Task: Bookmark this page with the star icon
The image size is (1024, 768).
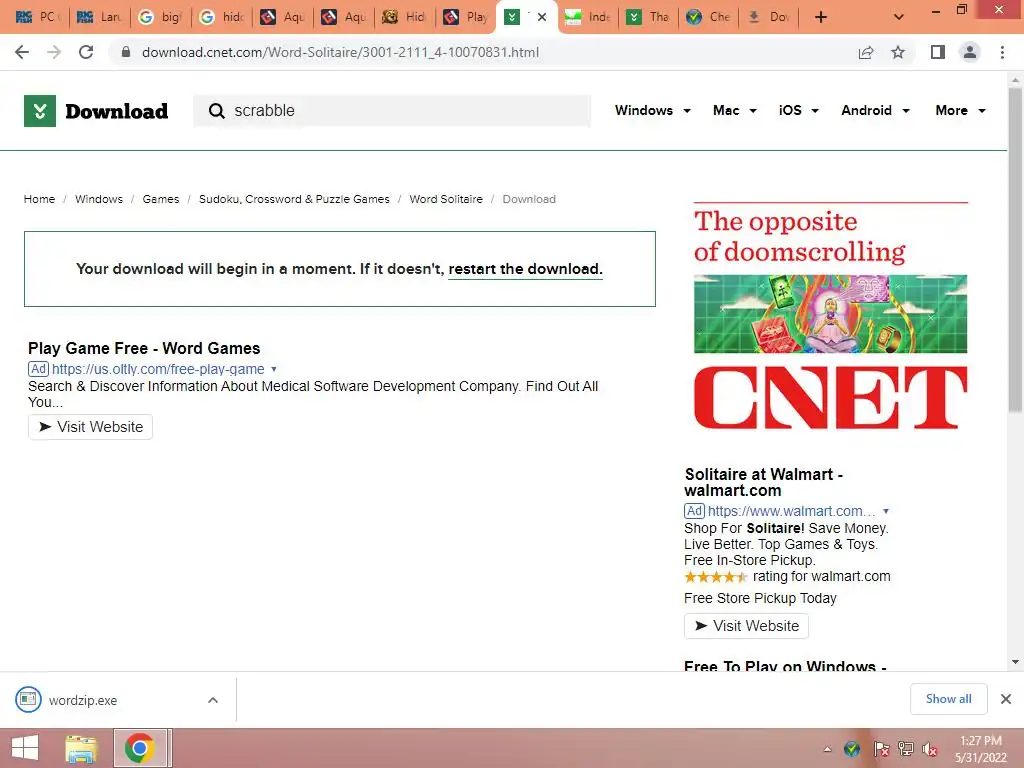Action: pyautogui.click(x=898, y=52)
